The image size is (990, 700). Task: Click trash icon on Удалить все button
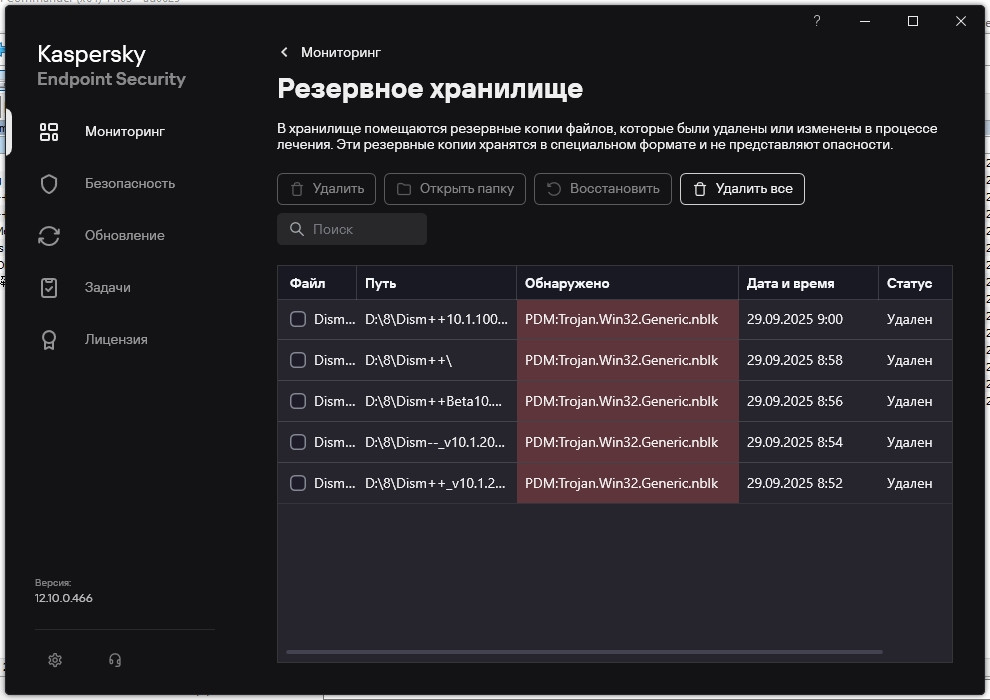point(700,189)
